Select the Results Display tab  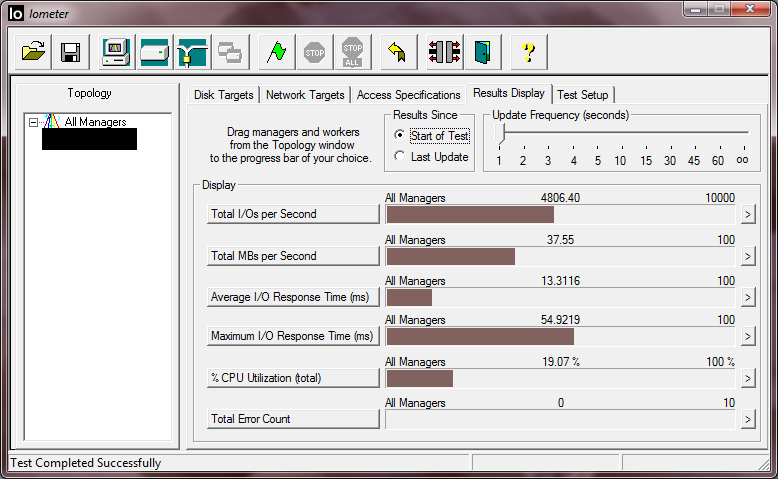click(x=509, y=93)
